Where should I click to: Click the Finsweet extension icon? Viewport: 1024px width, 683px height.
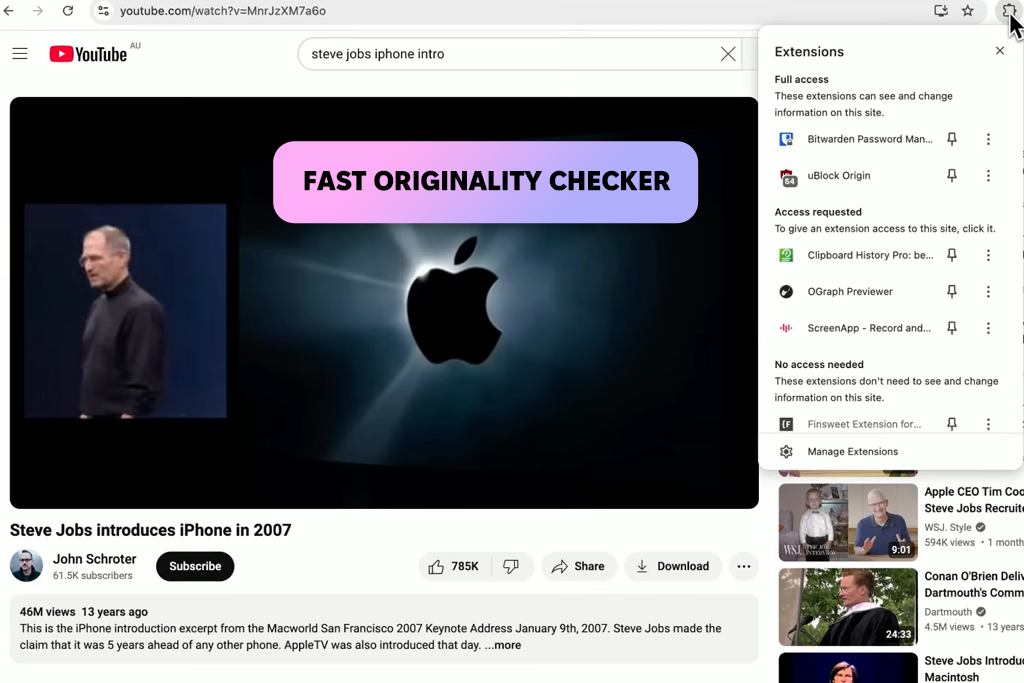tap(786, 424)
